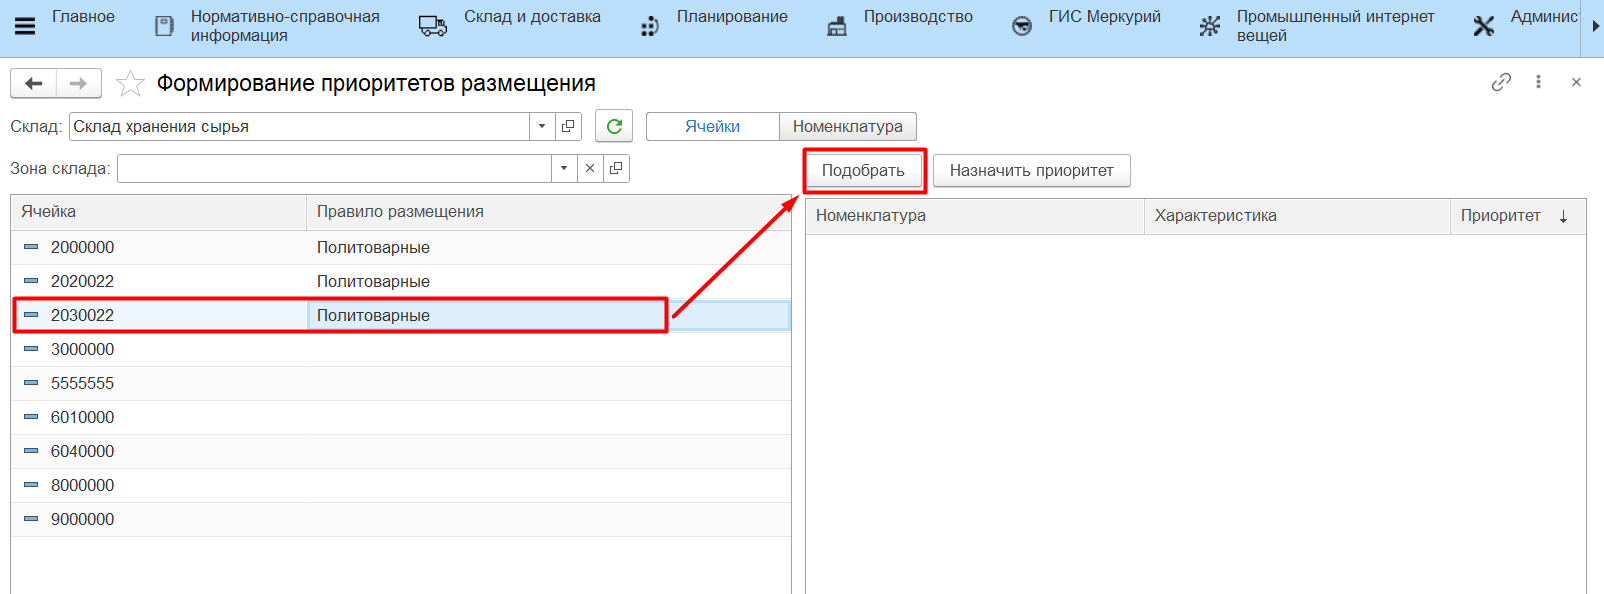
Task: Open the Склад field's linked record icon
Action: point(568,126)
